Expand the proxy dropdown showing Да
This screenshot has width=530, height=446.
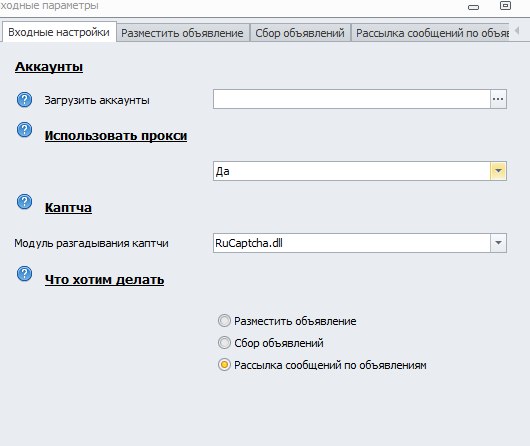(498, 171)
